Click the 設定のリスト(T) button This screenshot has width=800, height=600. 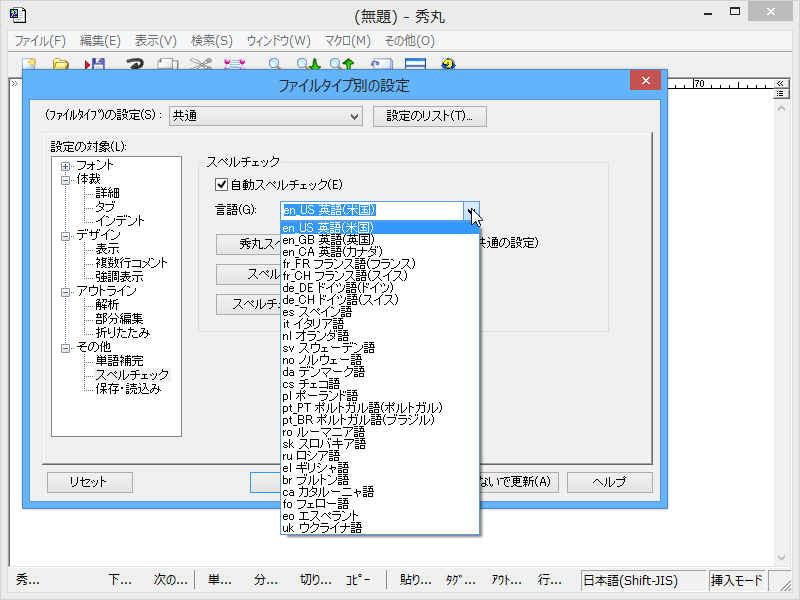pyautogui.click(x=430, y=116)
